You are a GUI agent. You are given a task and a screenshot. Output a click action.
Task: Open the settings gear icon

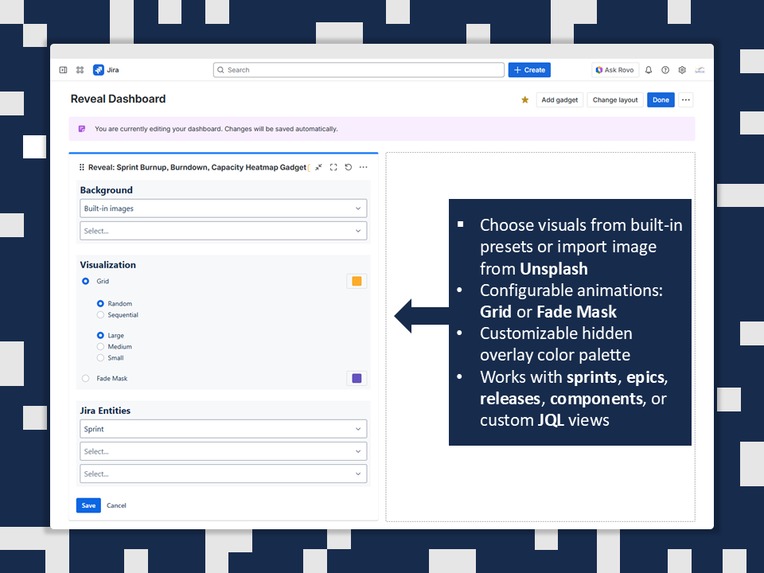pos(682,70)
